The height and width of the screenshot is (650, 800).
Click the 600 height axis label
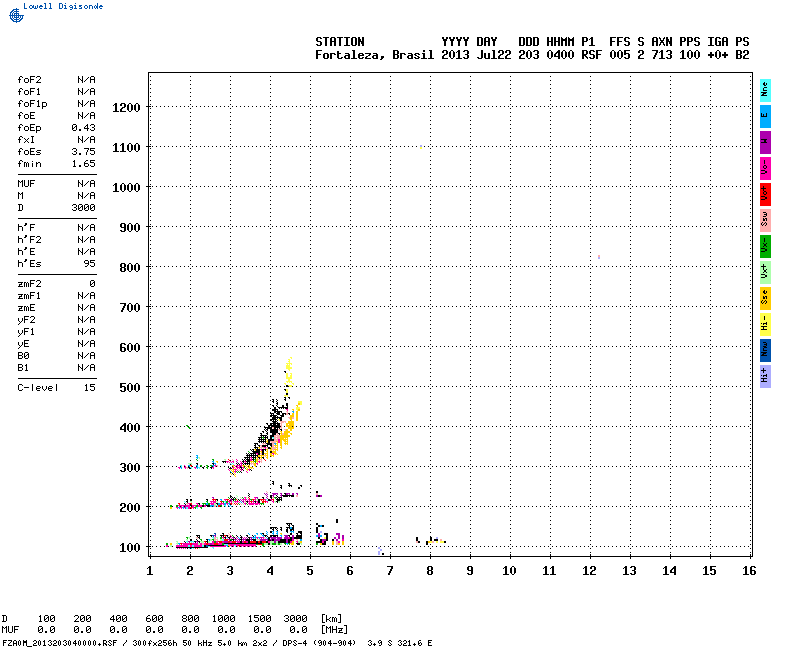pyautogui.click(x=130, y=347)
